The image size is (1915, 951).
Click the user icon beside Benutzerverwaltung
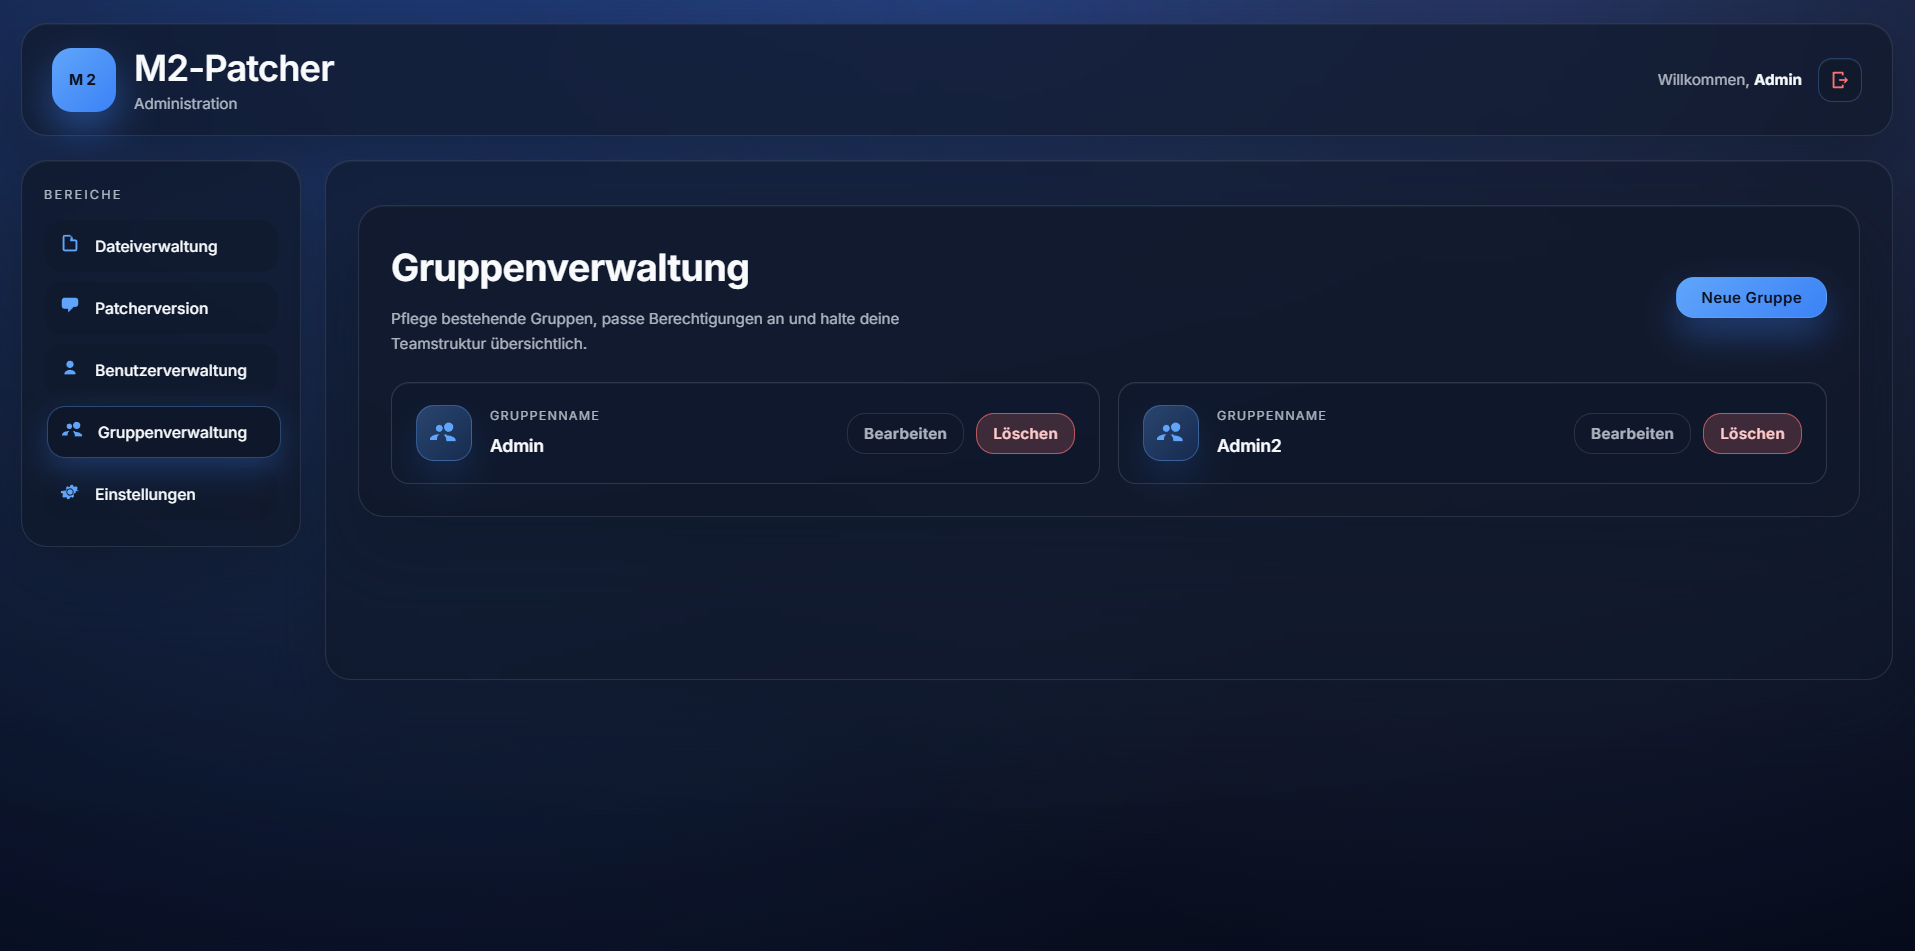70,368
